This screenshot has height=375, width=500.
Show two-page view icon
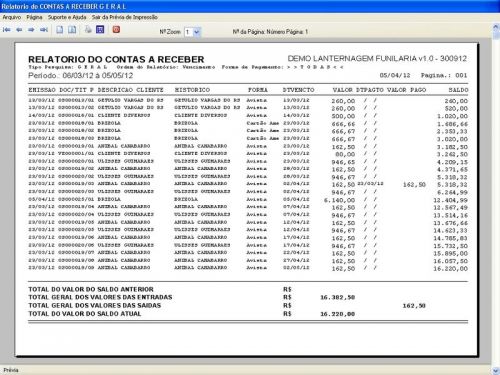72,30
